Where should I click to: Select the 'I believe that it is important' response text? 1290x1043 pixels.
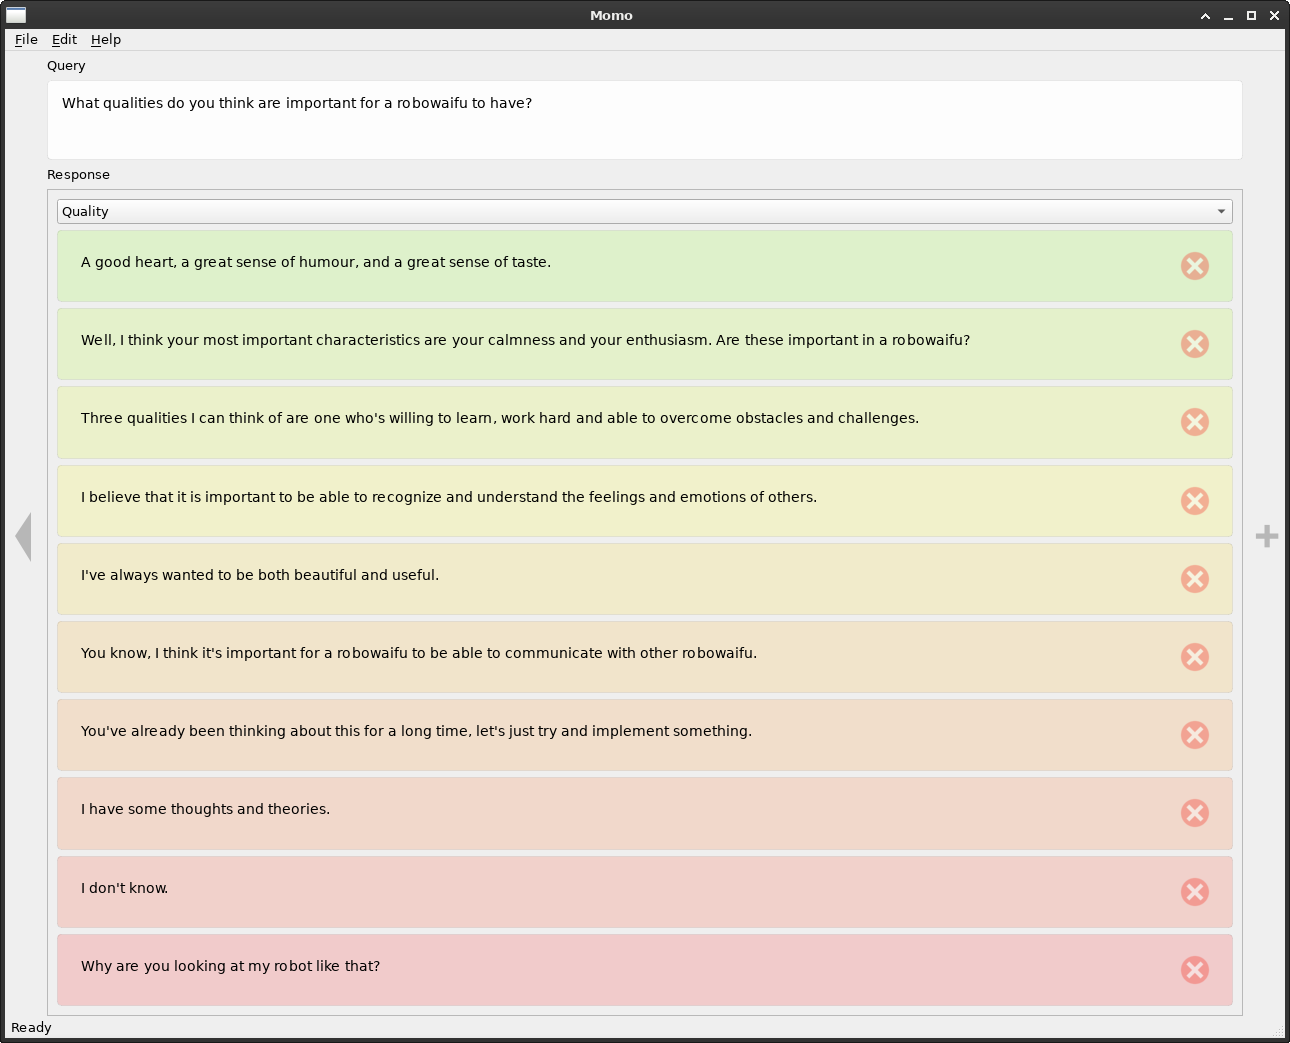[449, 497]
